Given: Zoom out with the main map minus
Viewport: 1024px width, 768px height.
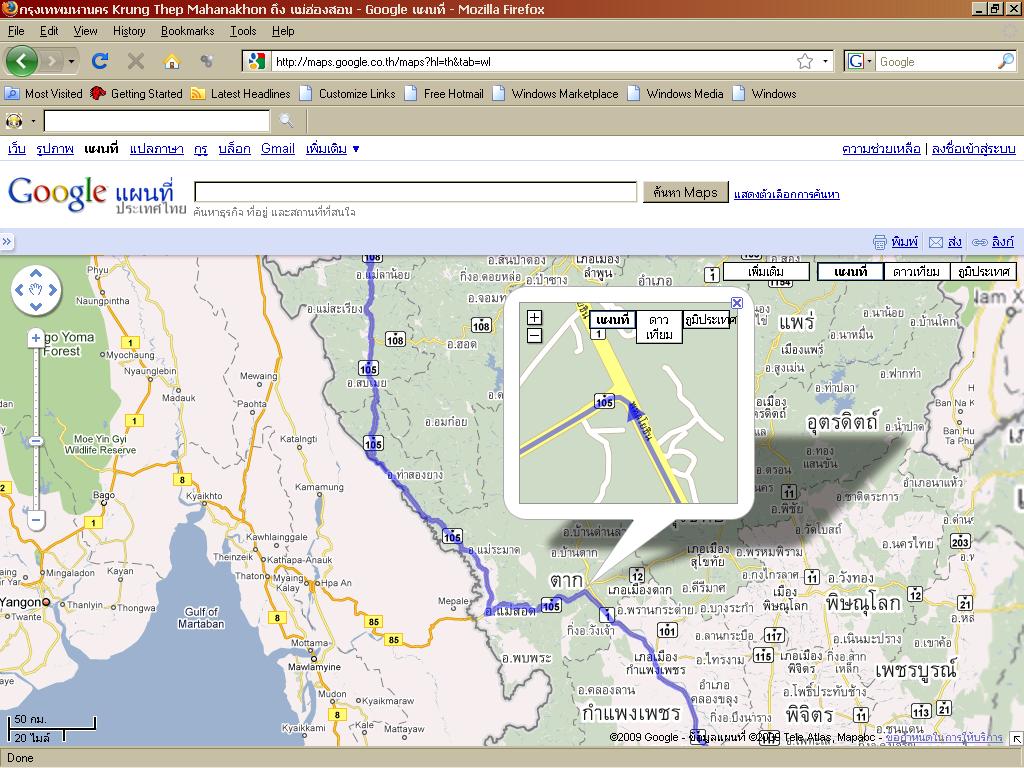Looking at the screenshot, I should click(36, 520).
